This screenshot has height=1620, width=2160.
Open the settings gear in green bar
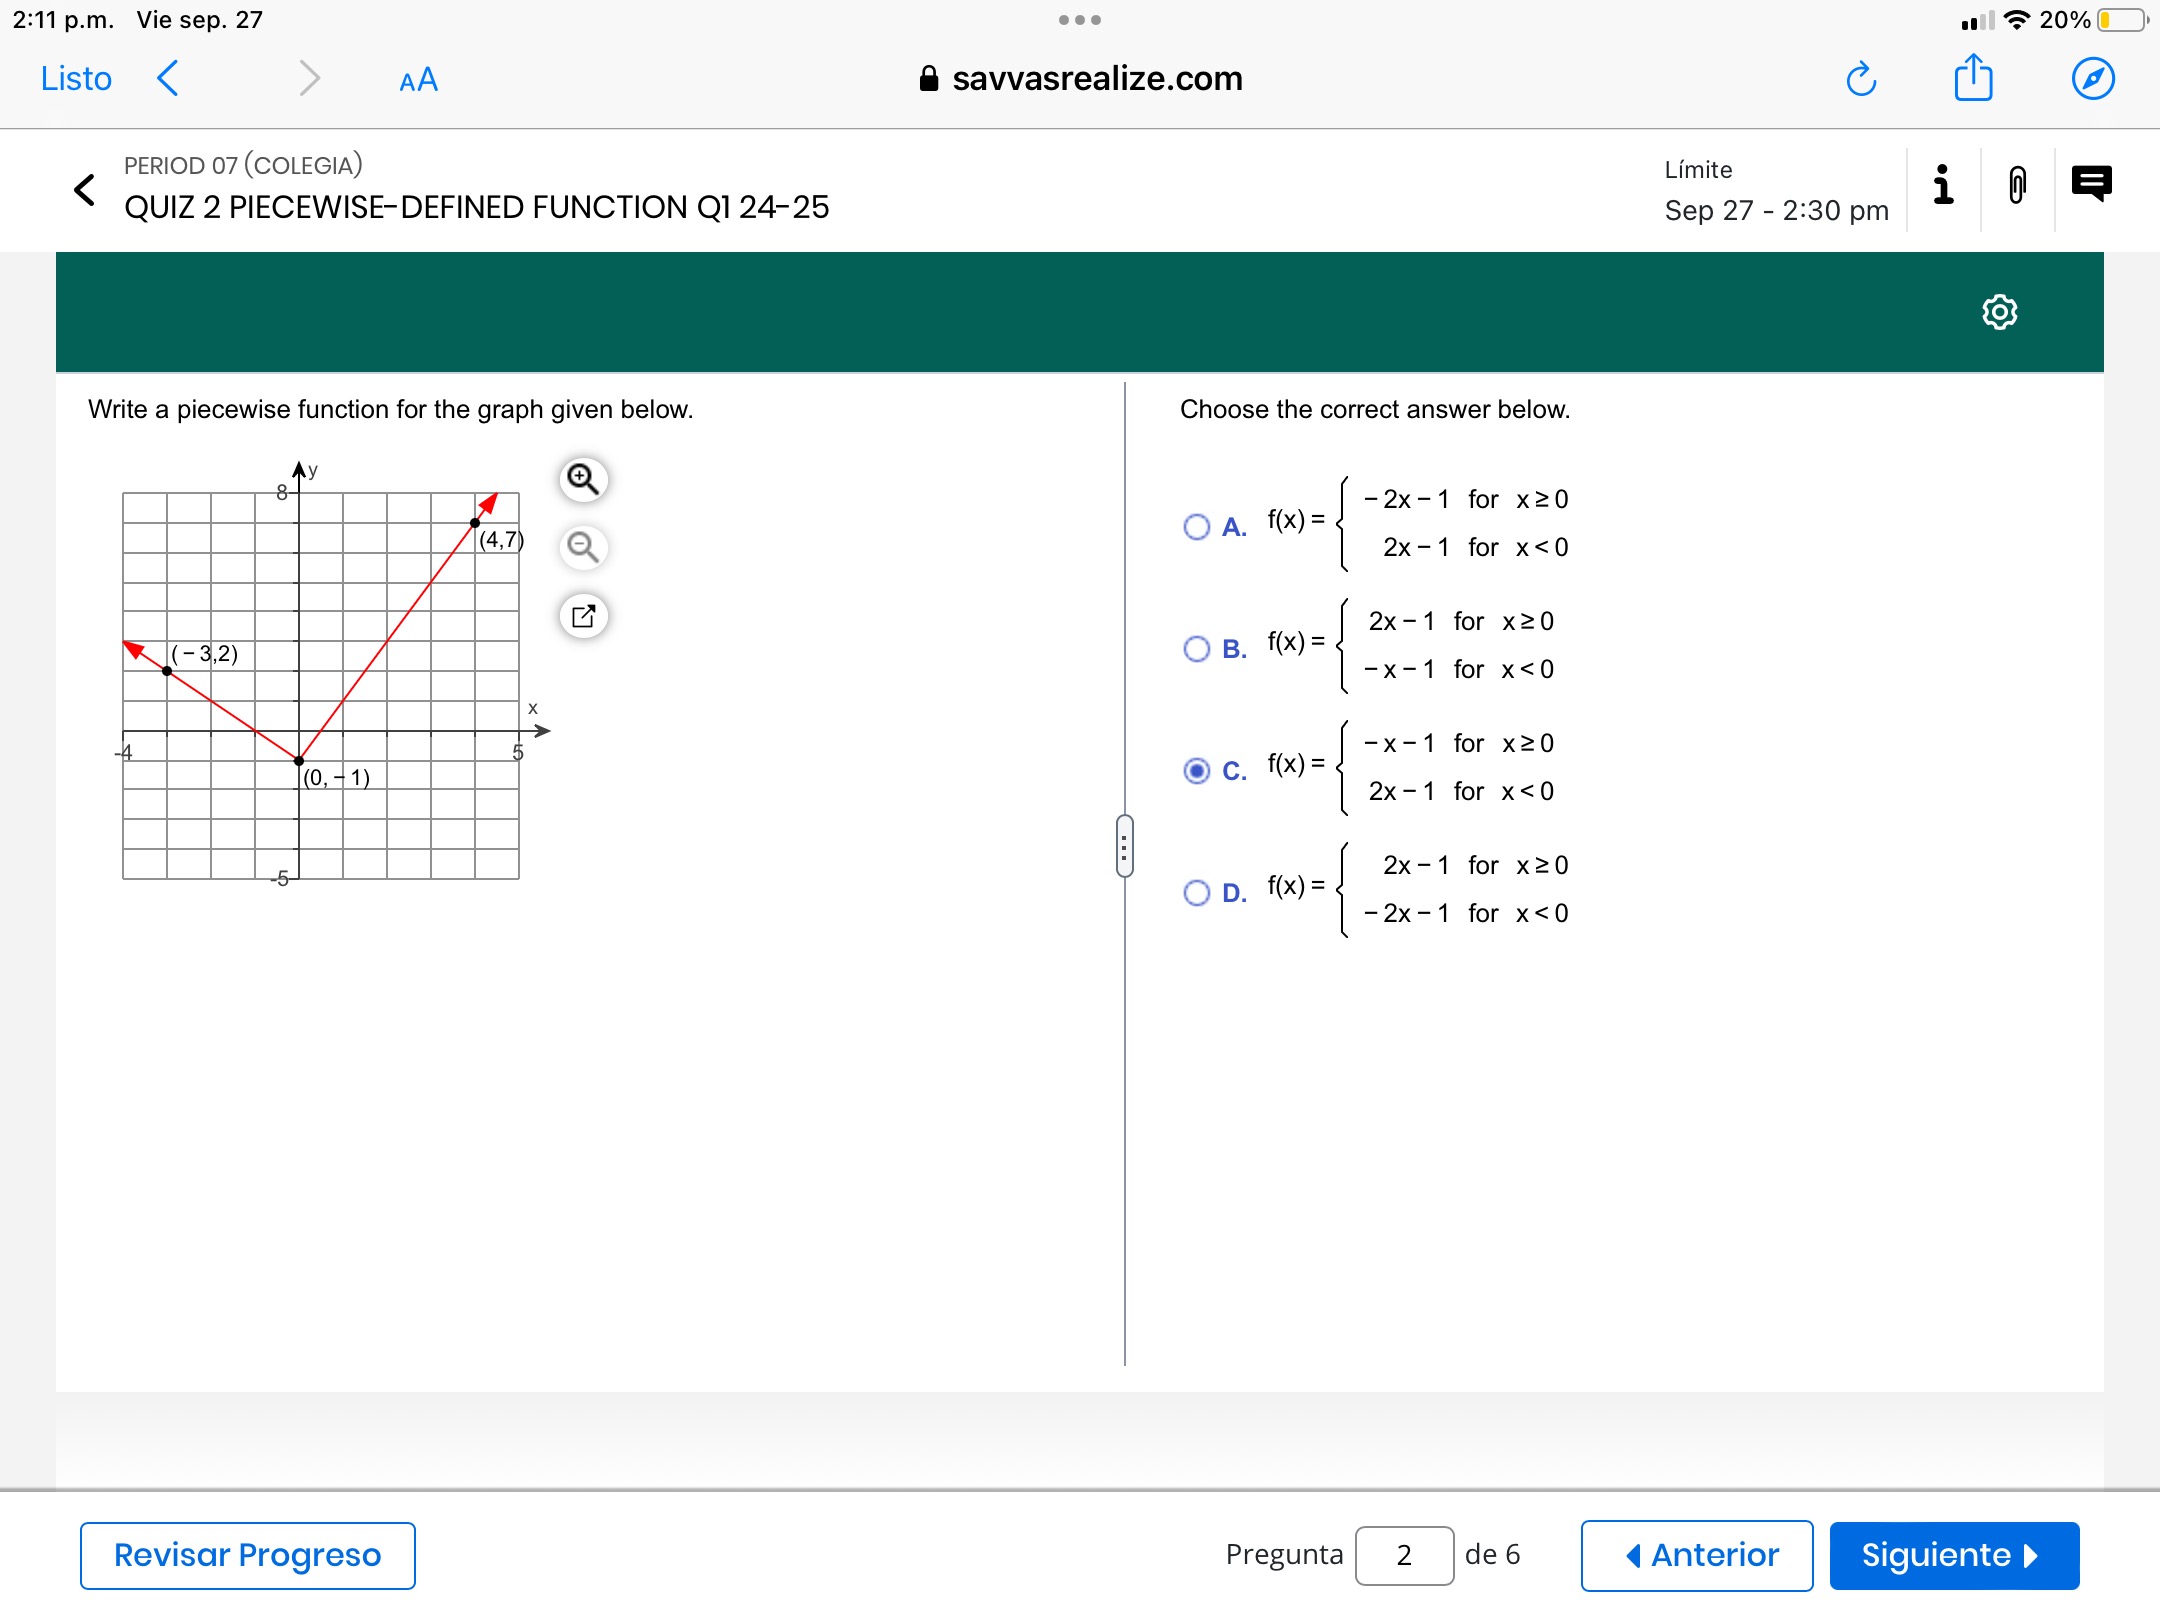click(x=1999, y=312)
